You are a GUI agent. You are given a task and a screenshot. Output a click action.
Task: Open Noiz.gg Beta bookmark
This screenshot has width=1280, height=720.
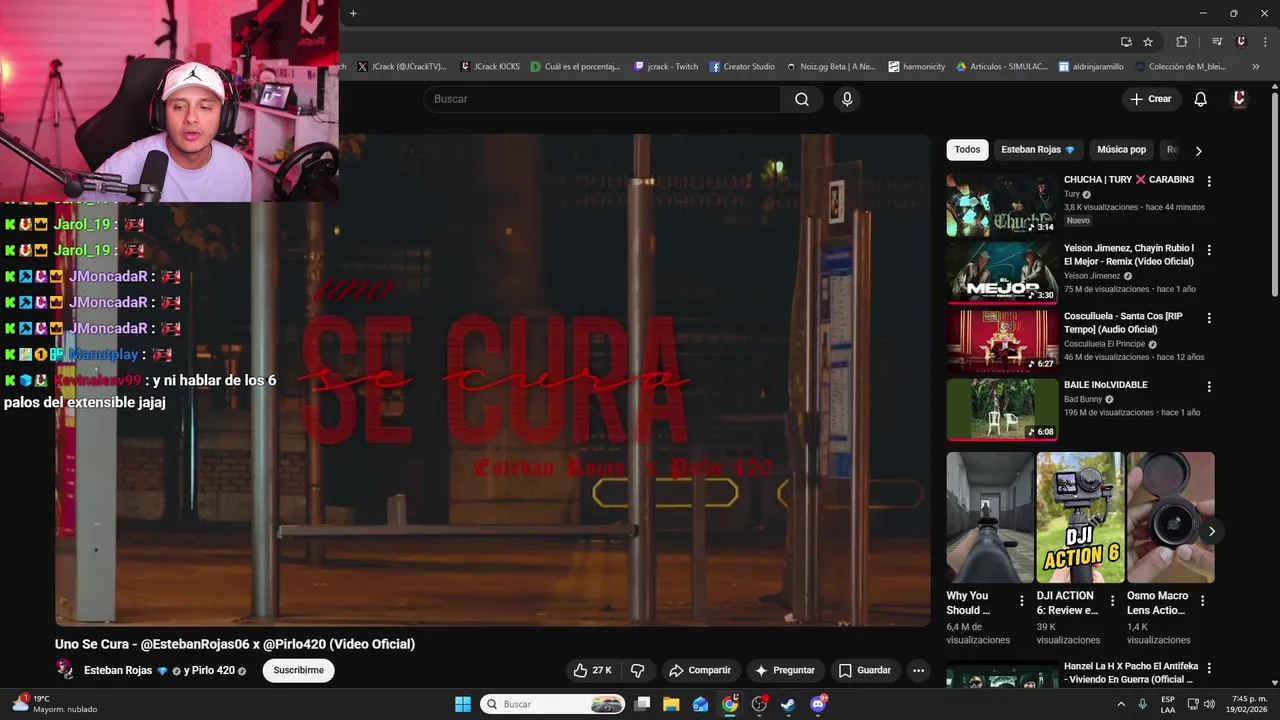pos(830,67)
